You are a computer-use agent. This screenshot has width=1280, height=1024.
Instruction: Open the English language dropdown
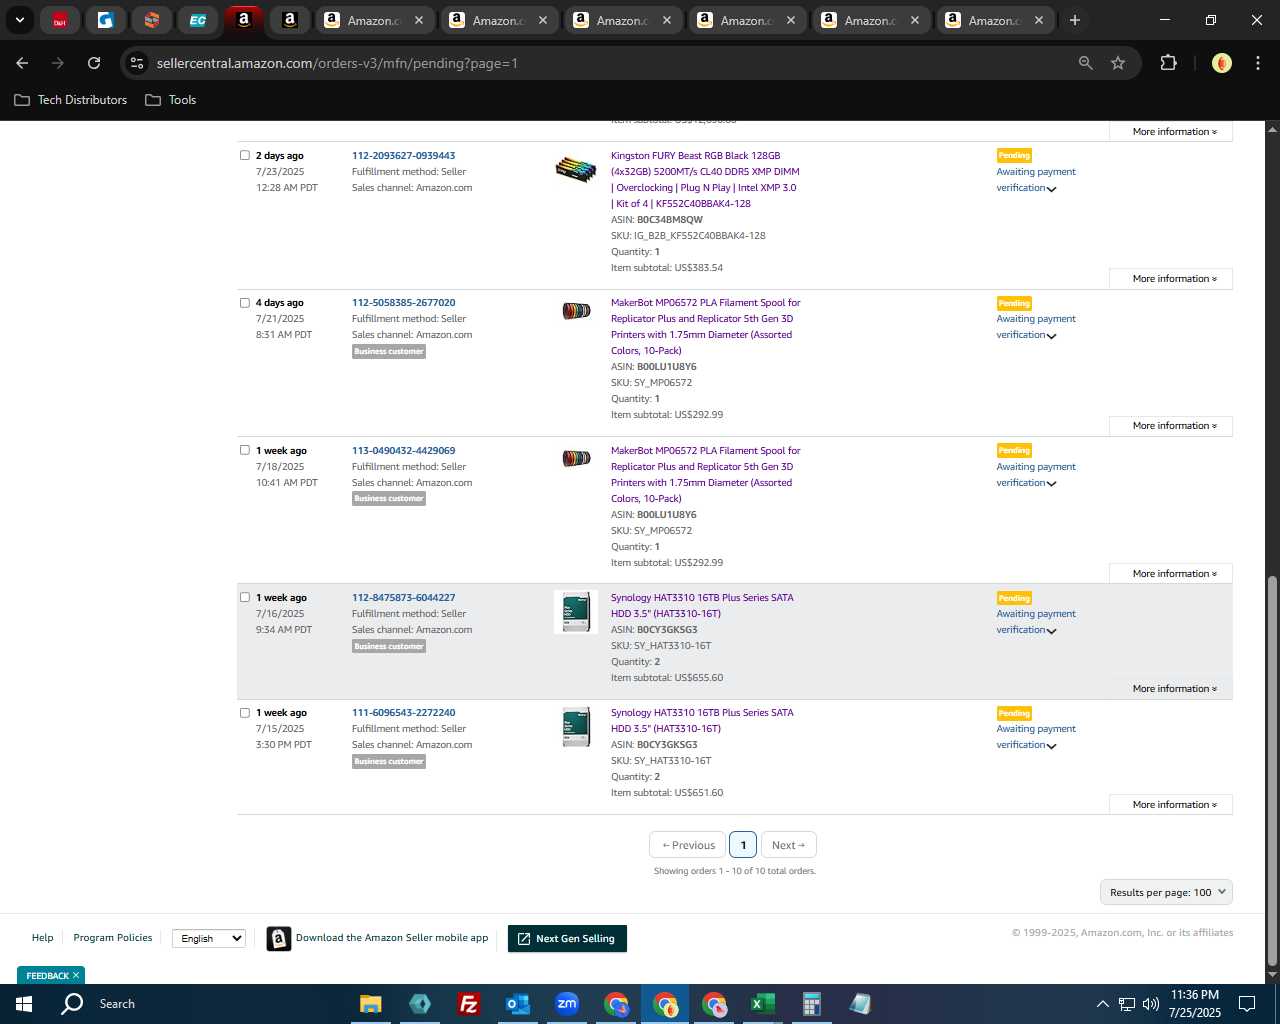coord(209,938)
